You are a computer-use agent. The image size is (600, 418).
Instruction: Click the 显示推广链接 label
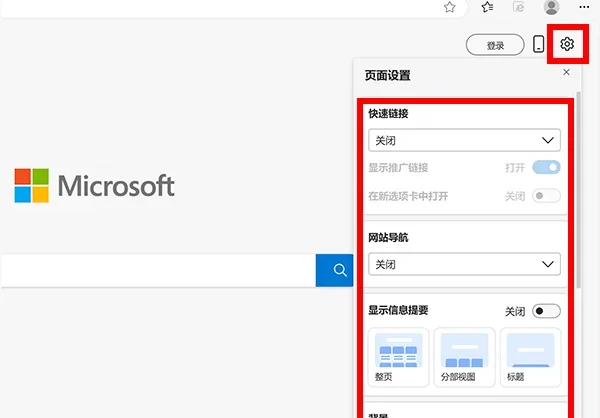(398, 168)
